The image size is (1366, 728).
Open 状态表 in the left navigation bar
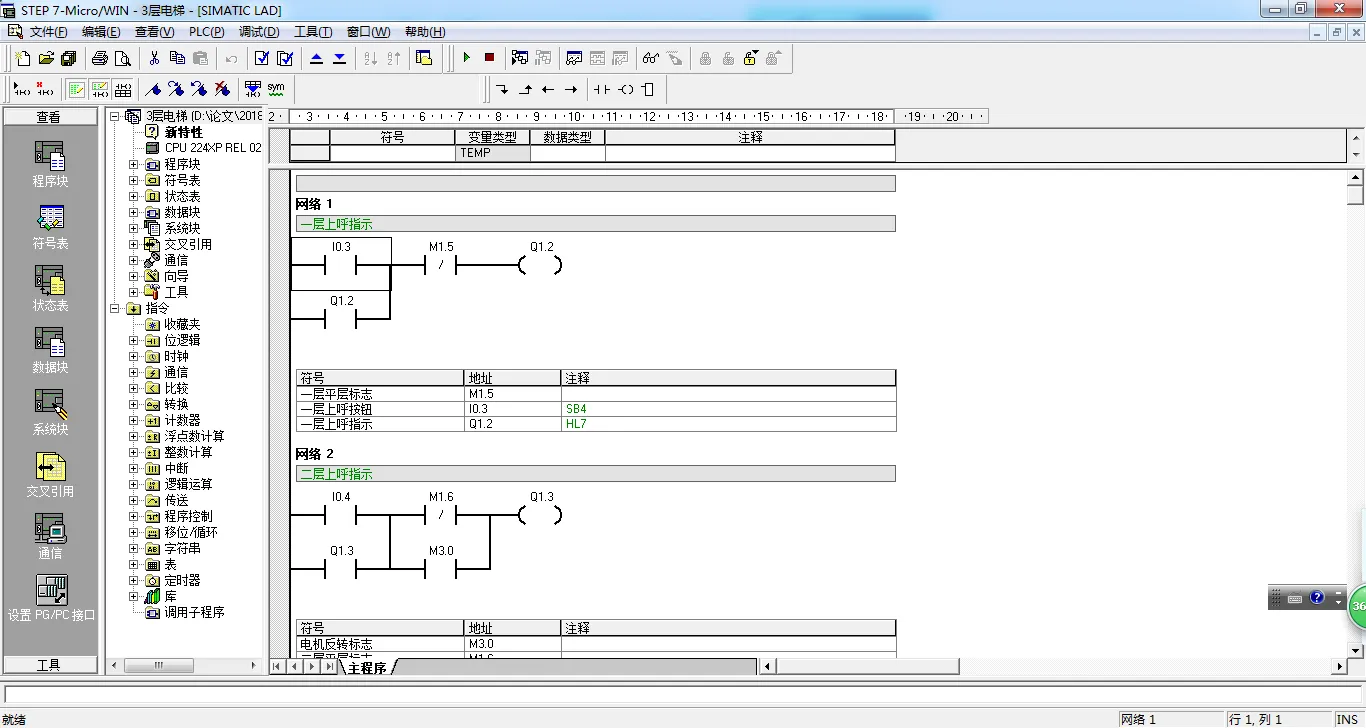(50, 289)
